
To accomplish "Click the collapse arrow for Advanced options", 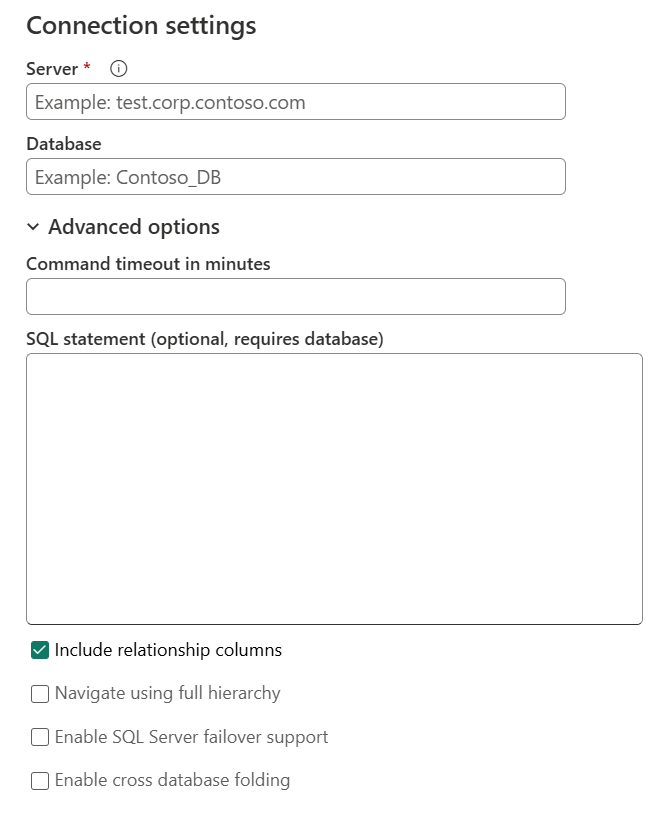I will [34, 227].
